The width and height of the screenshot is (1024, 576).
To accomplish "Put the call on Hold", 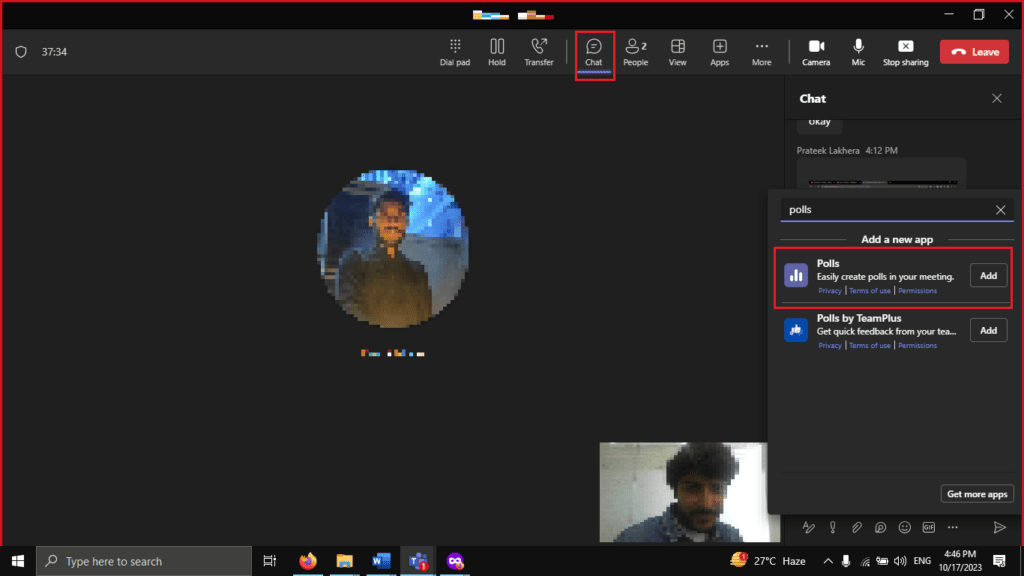I will 497,51.
